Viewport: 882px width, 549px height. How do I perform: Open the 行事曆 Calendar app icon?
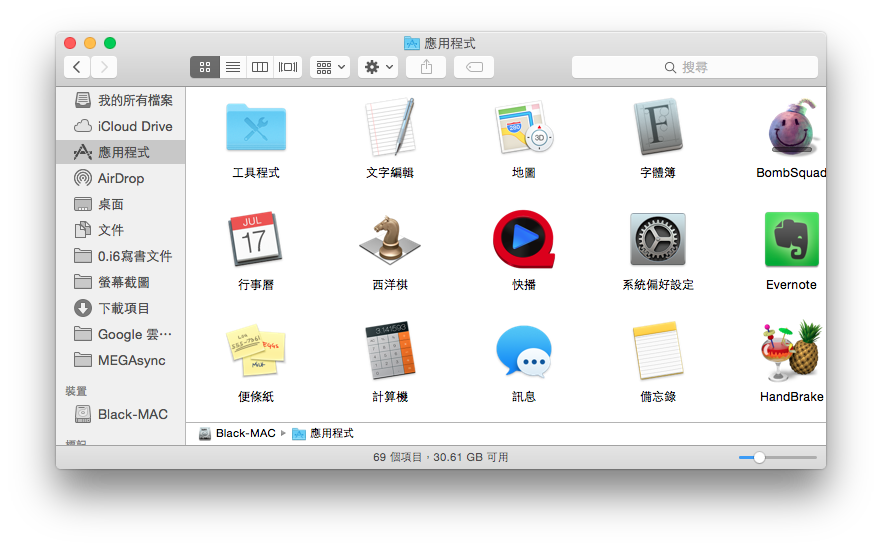(x=256, y=239)
